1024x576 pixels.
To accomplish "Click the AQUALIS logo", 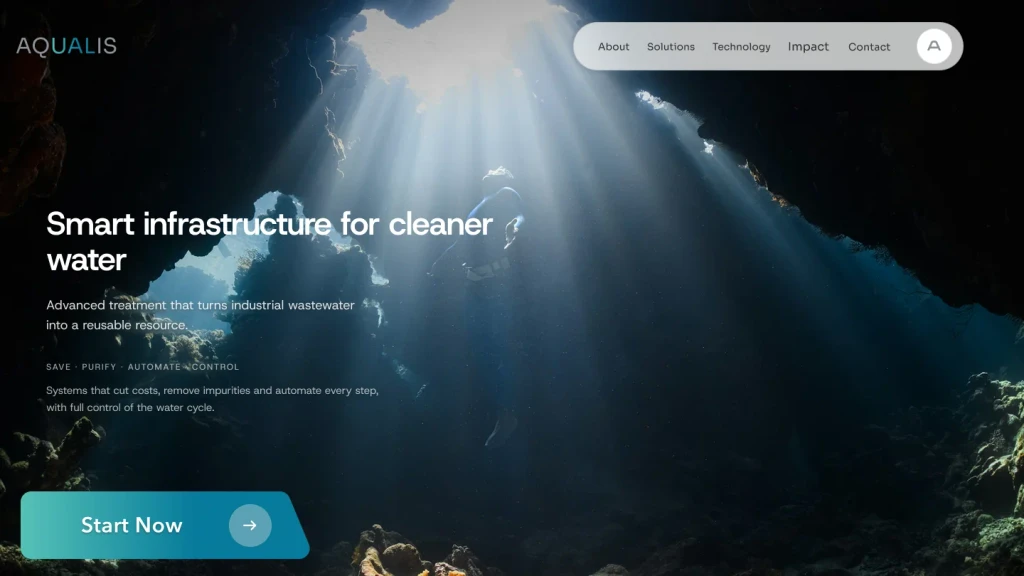I will click(67, 46).
